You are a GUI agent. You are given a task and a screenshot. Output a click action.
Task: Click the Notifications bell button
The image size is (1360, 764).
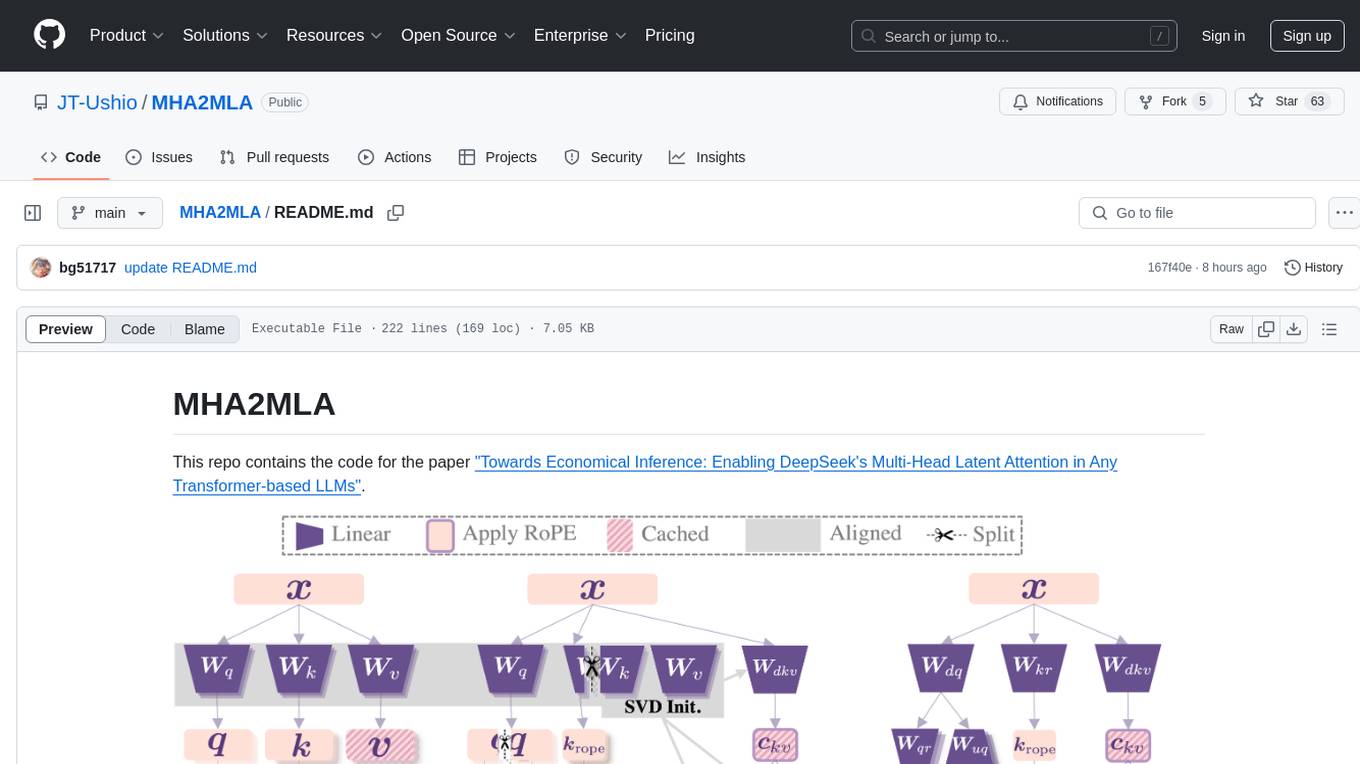[1058, 101]
